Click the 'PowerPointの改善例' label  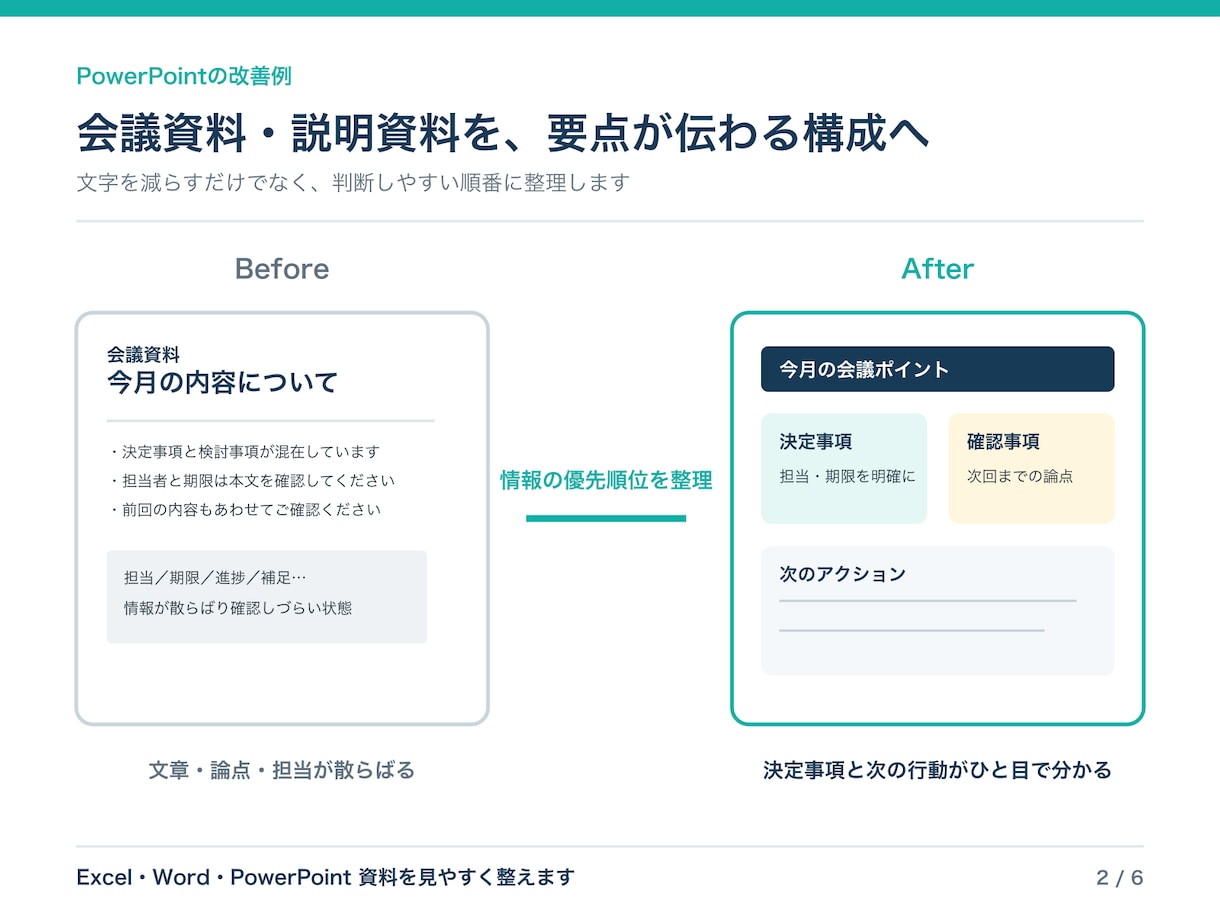[184, 76]
